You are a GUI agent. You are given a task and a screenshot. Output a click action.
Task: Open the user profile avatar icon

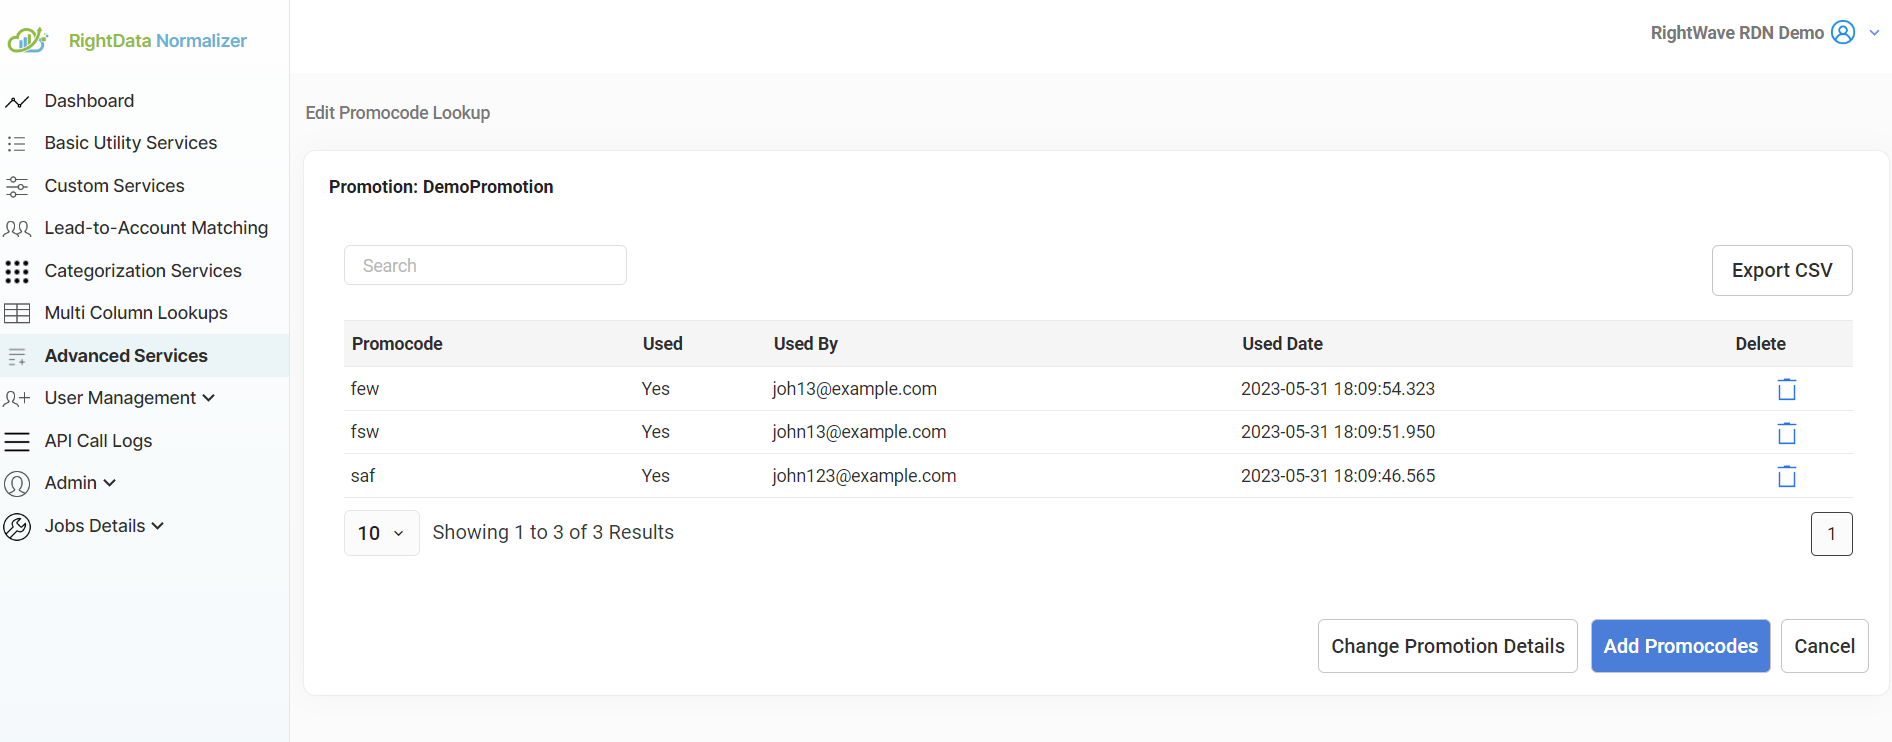point(1842,33)
